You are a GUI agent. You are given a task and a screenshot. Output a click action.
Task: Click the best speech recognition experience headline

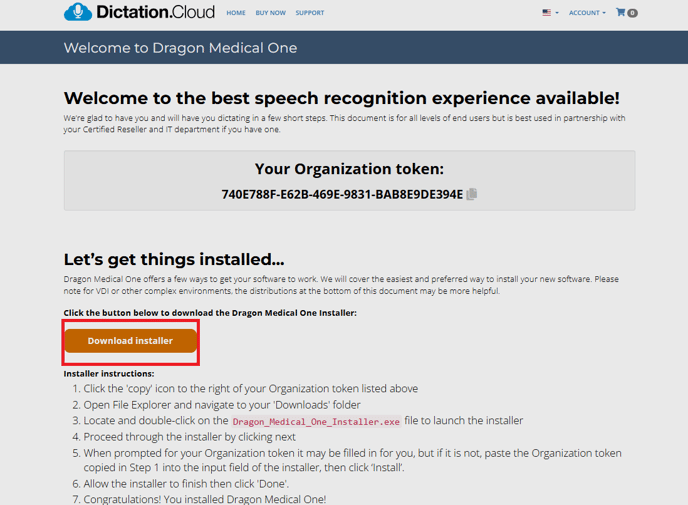(x=341, y=98)
